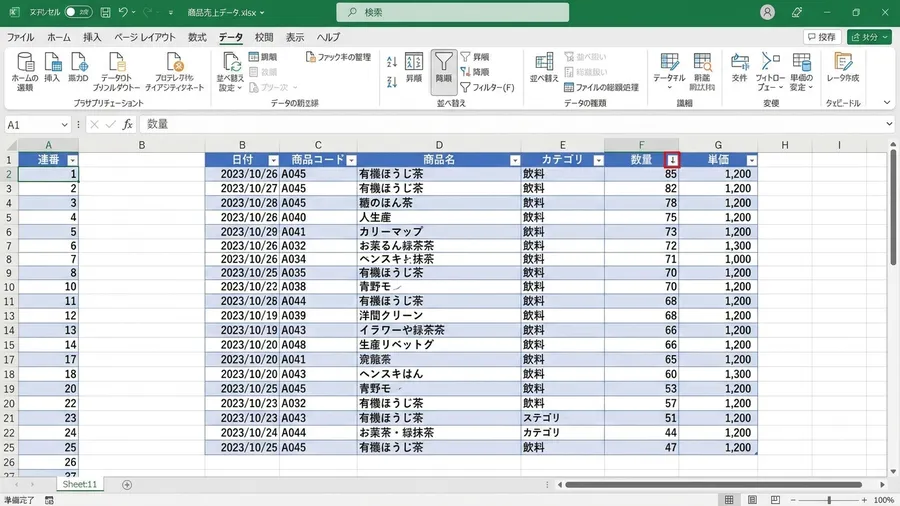900x506 pixels.
Task: Click the horizontal scrollbar thumb
Action: coord(713,485)
